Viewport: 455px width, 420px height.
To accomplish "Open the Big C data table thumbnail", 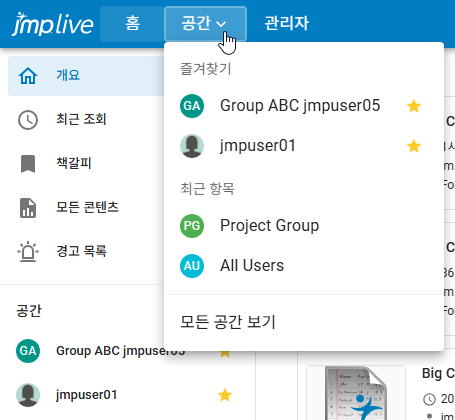I will (x=356, y=393).
